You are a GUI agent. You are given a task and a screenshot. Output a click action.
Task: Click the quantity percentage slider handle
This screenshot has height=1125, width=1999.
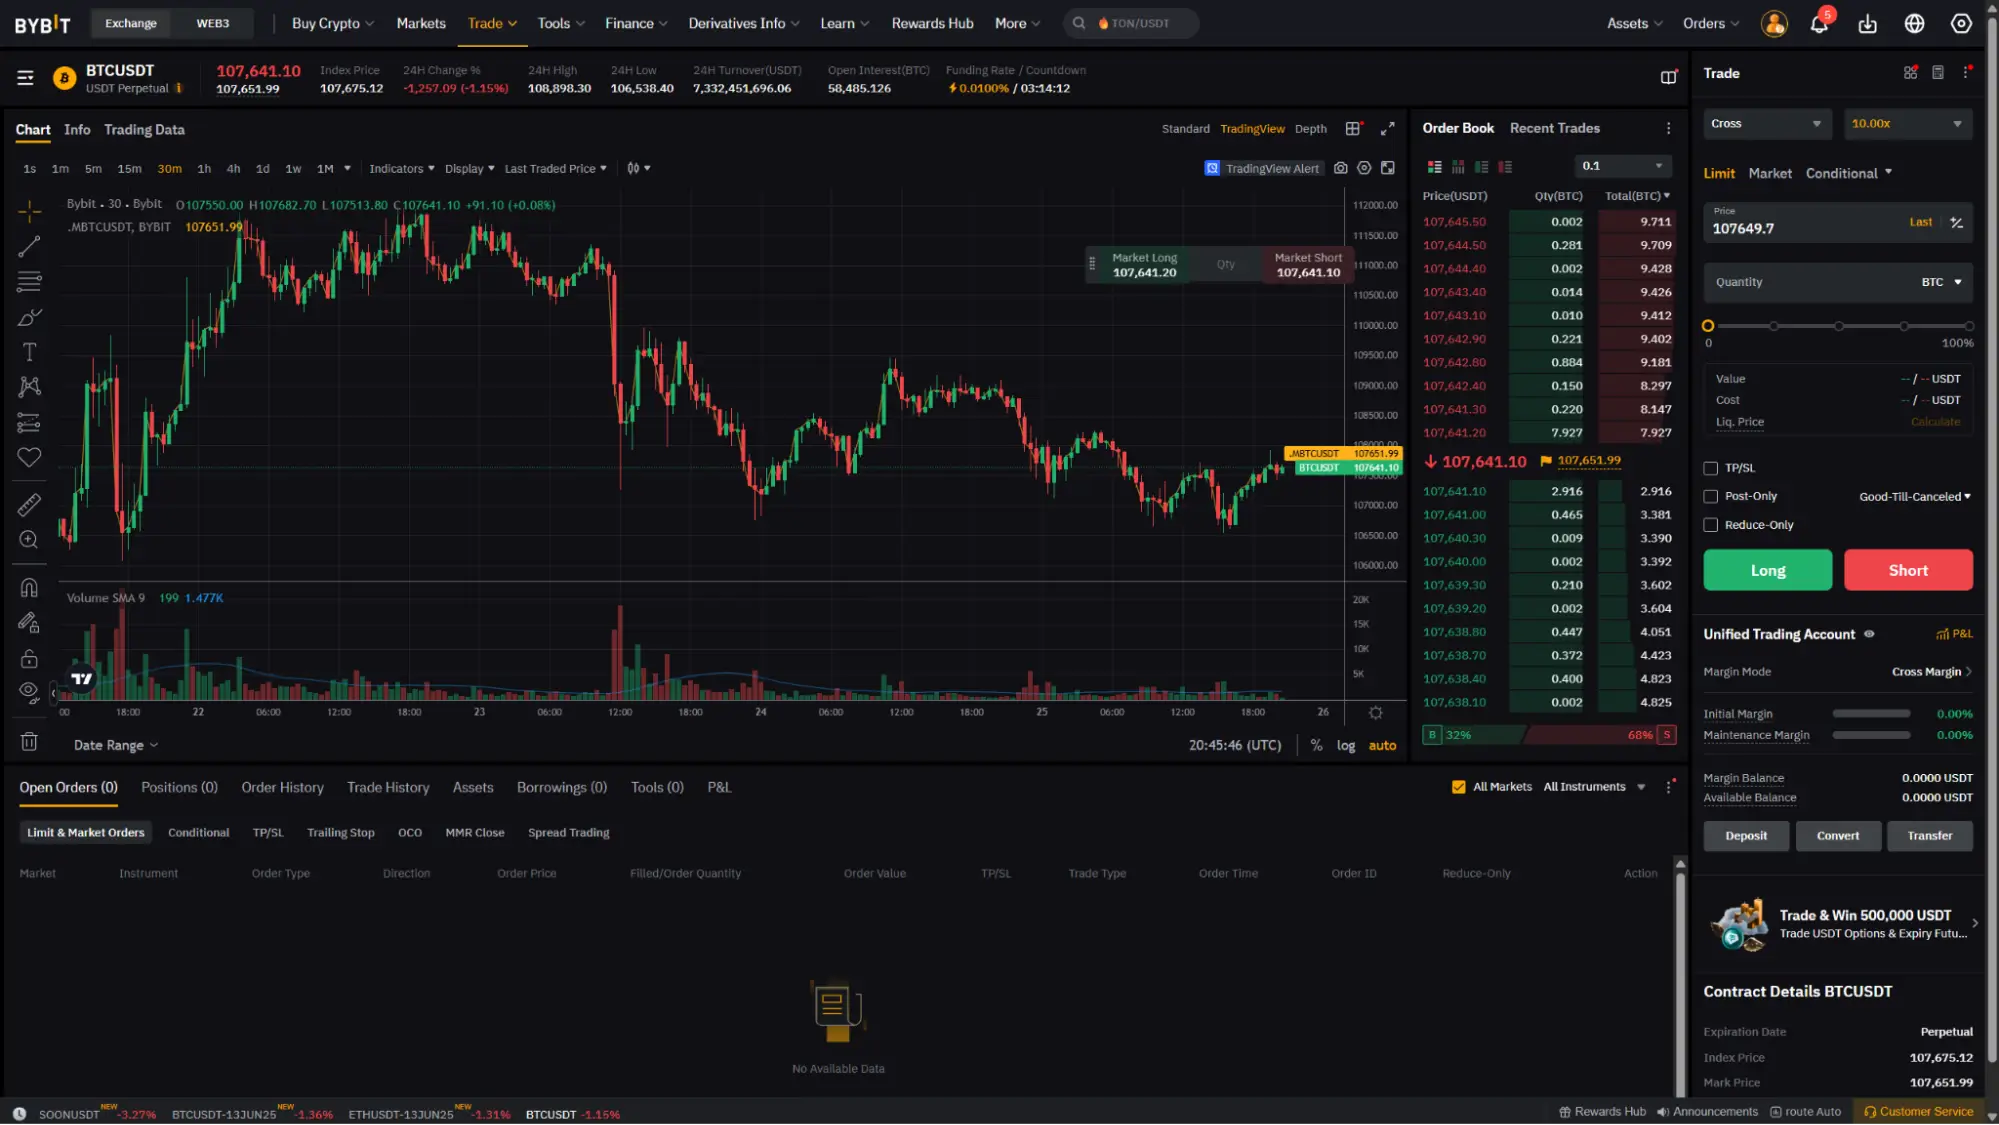(x=1708, y=326)
